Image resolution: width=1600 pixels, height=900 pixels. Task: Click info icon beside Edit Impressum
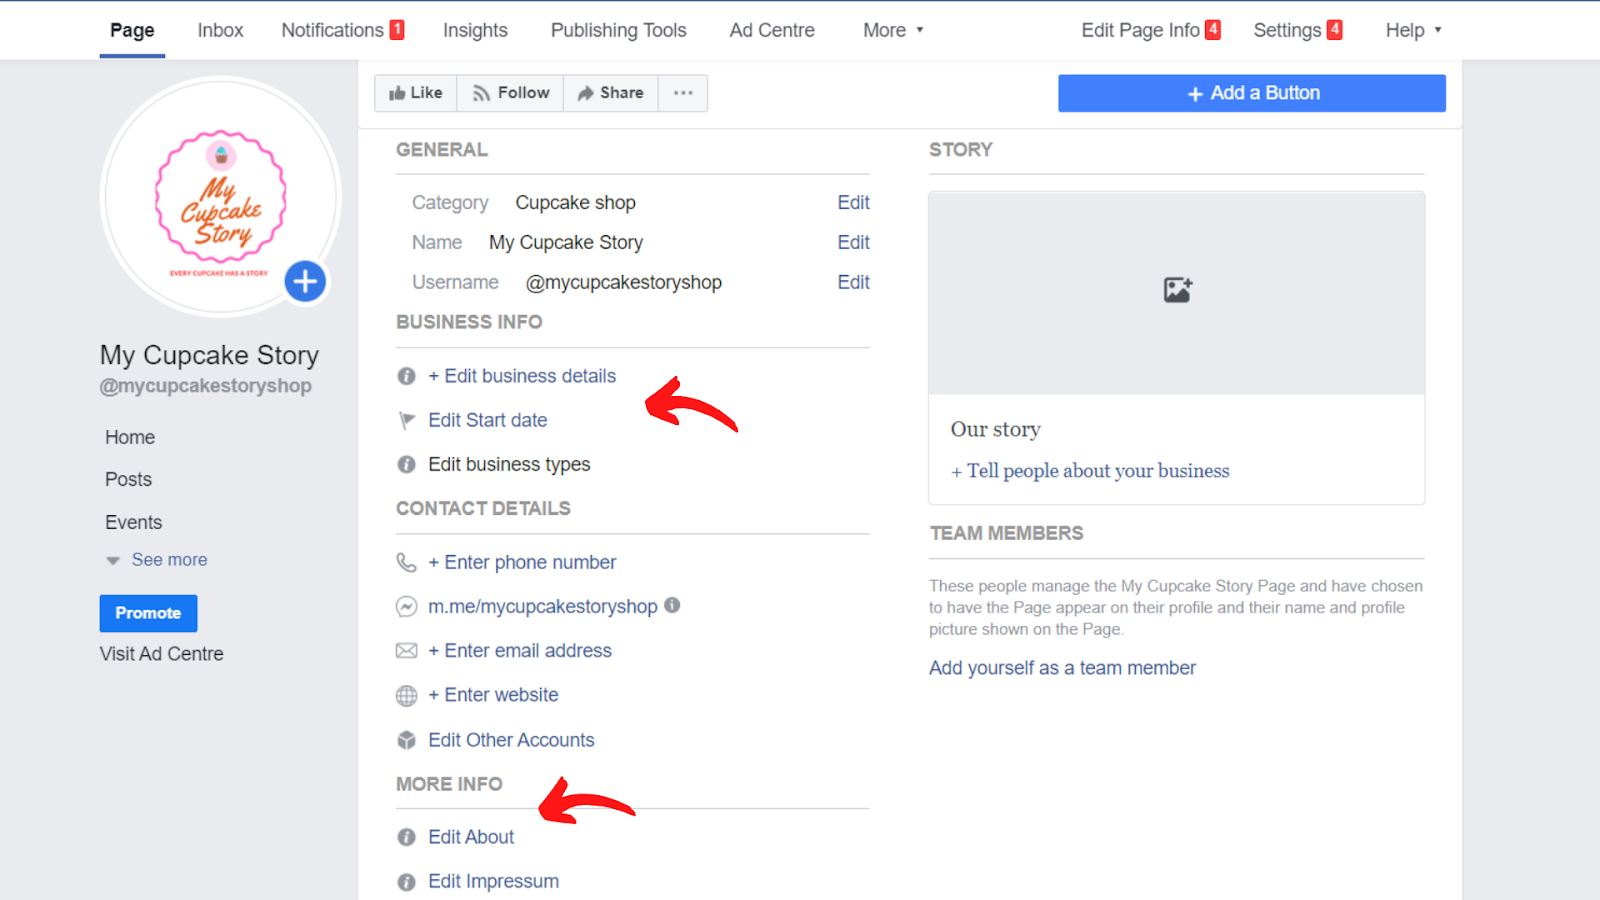(406, 882)
